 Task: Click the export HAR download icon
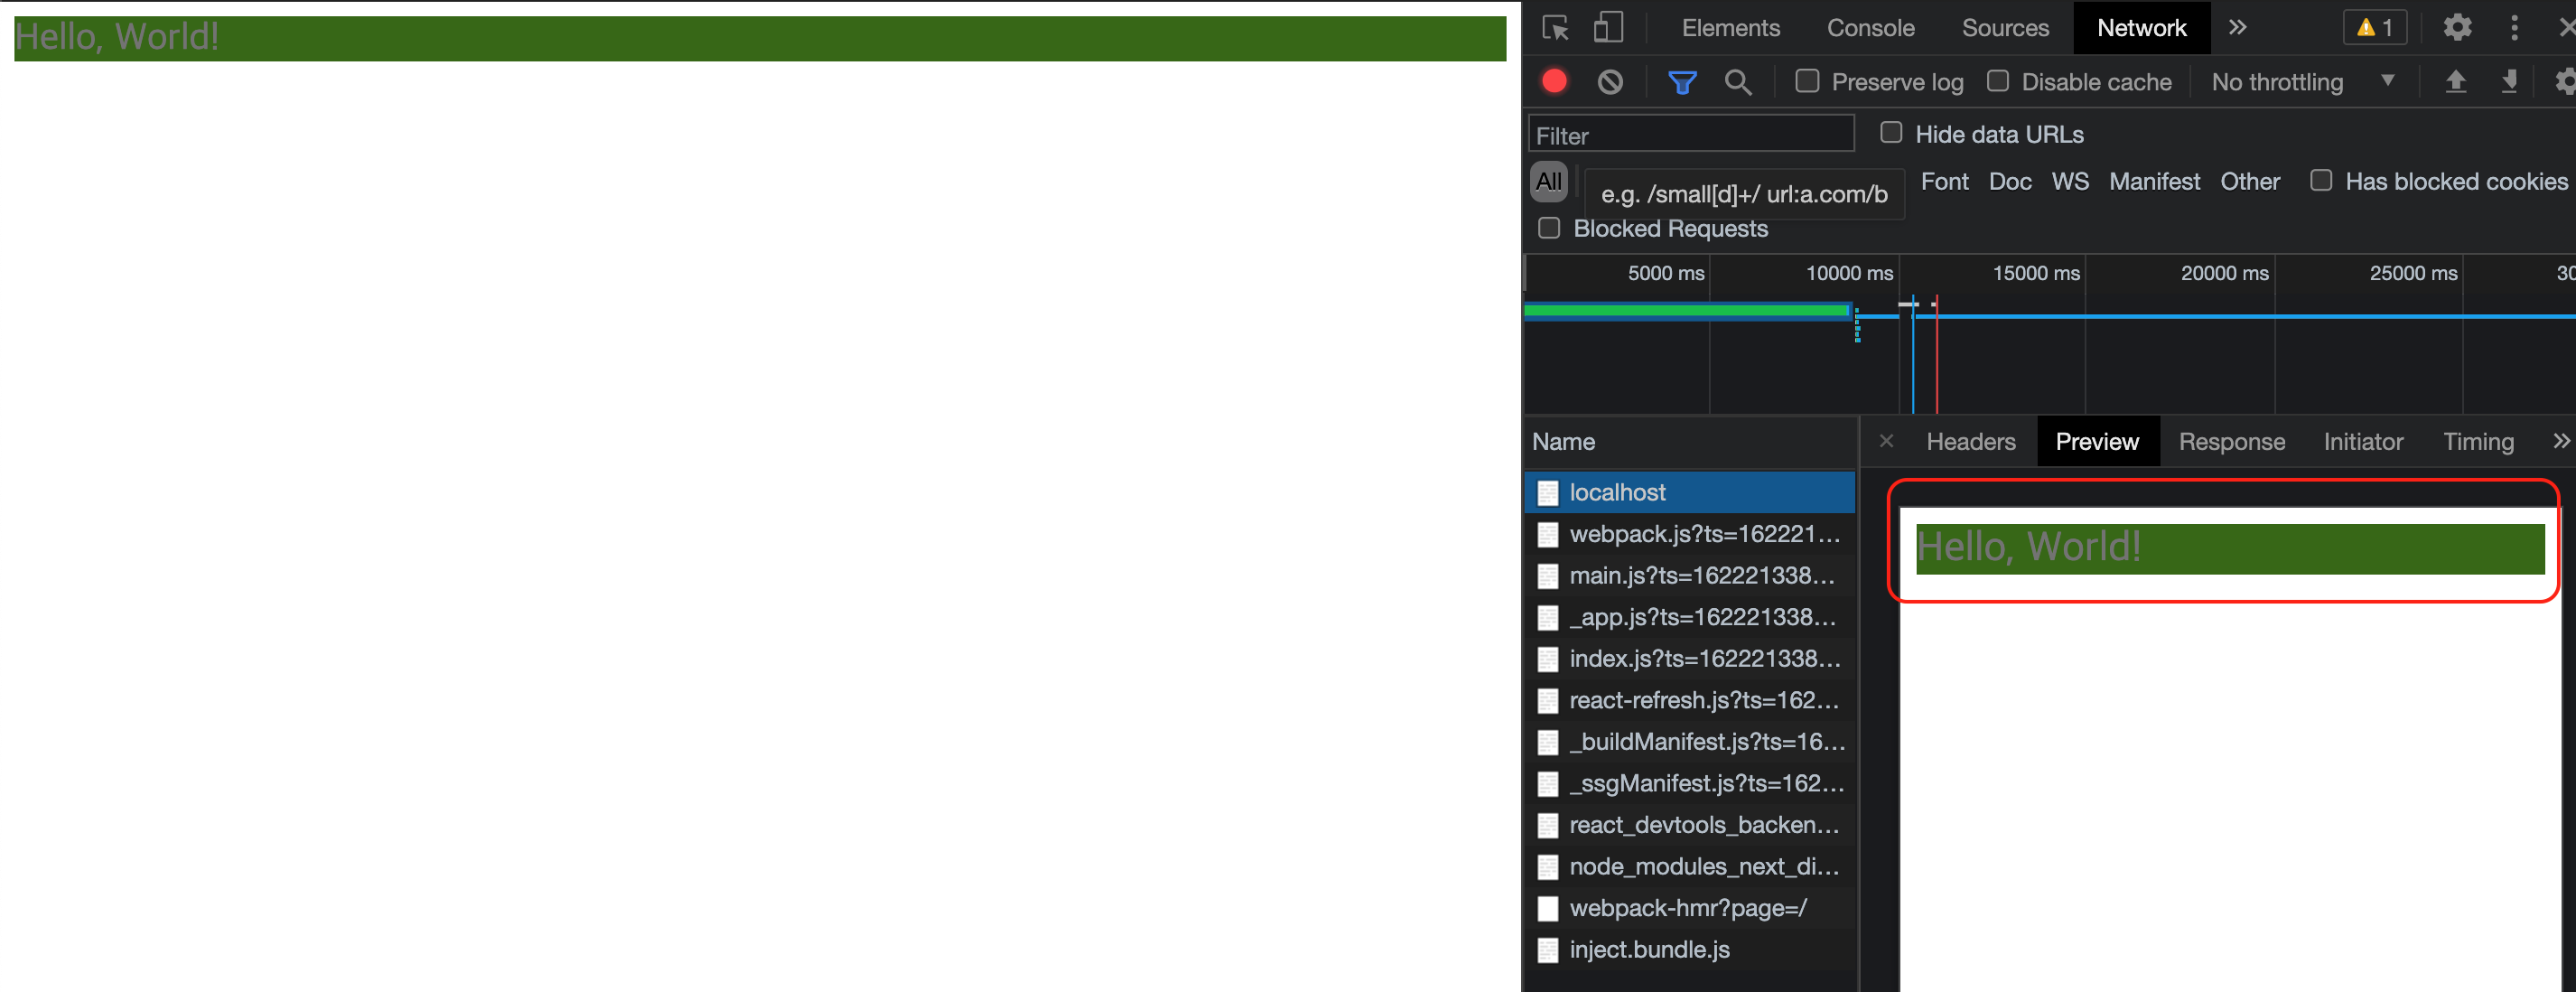[x=2509, y=82]
